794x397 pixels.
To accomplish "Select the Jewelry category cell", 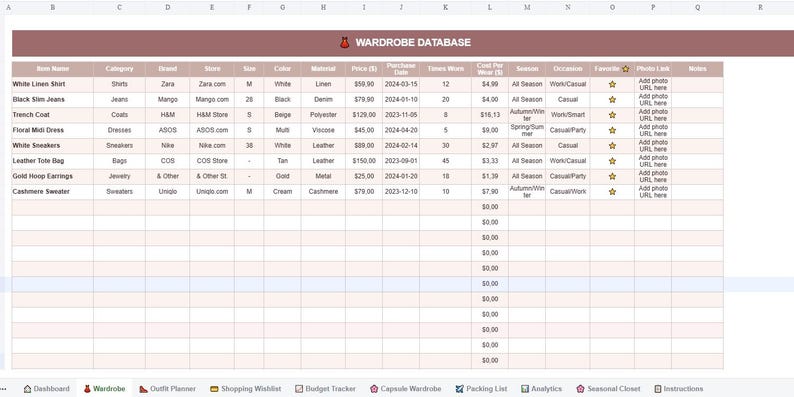I will click(x=120, y=176).
